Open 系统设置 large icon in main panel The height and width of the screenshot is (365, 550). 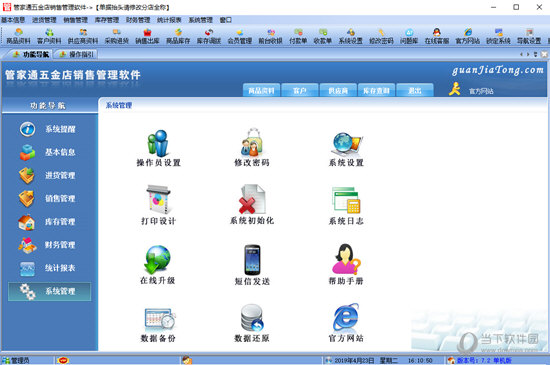(x=346, y=148)
